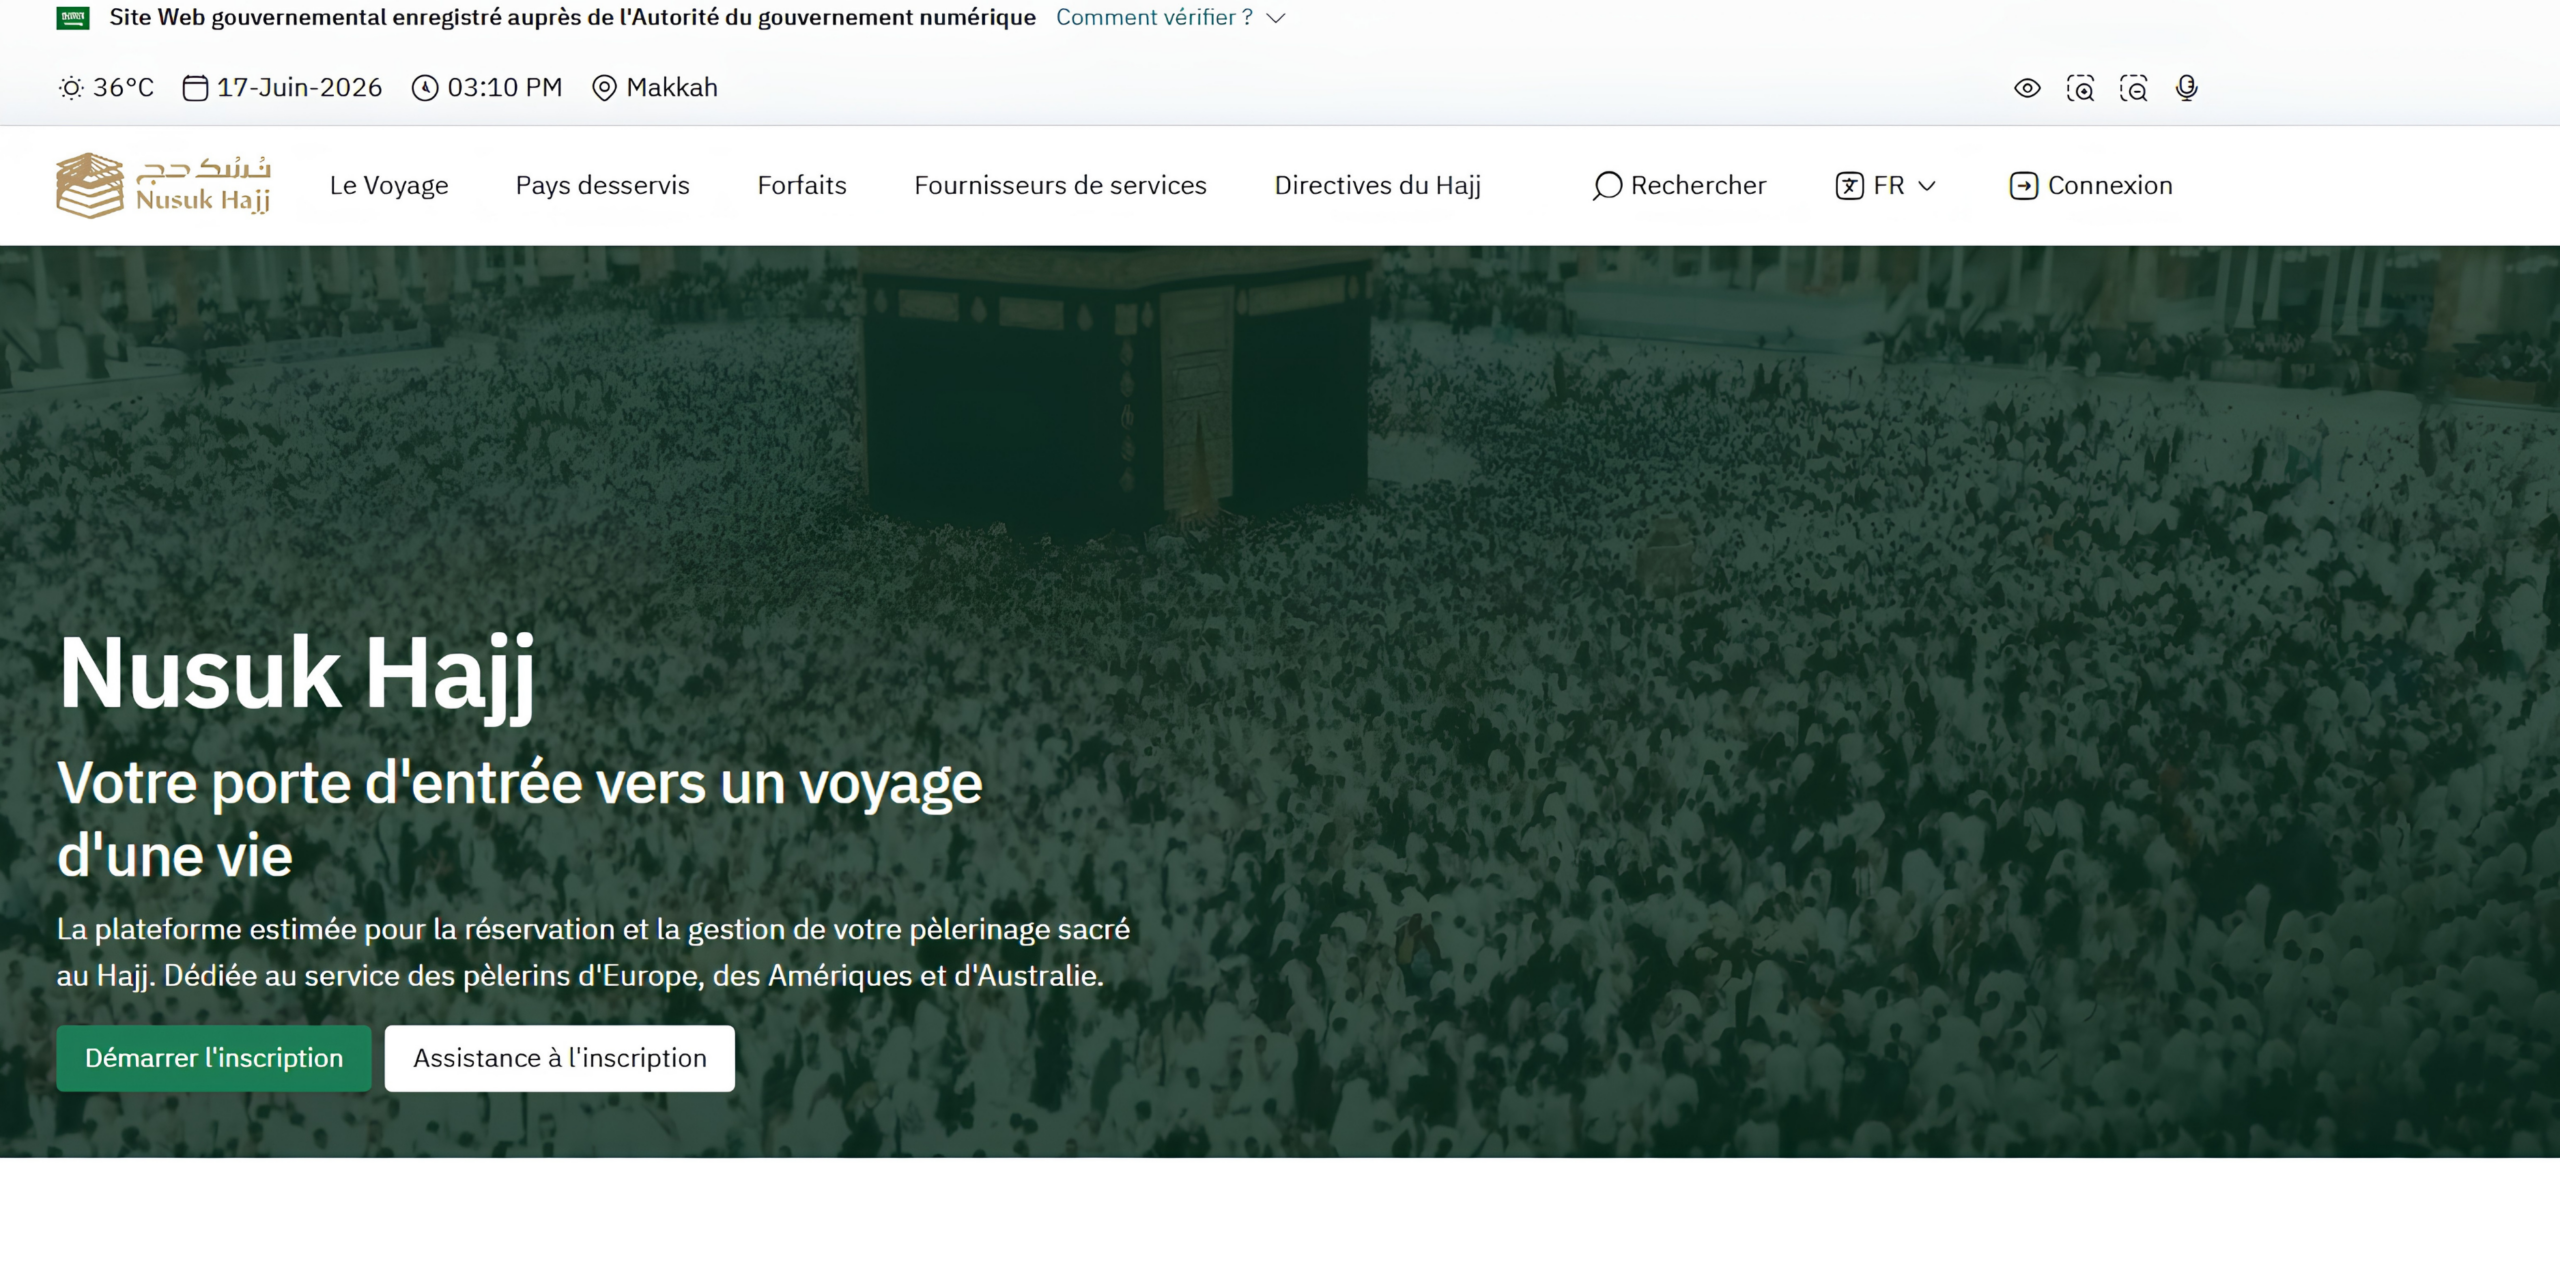The width and height of the screenshot is (2560, 1280).
Task: Click the government site registration notice text
Action: 572,18
